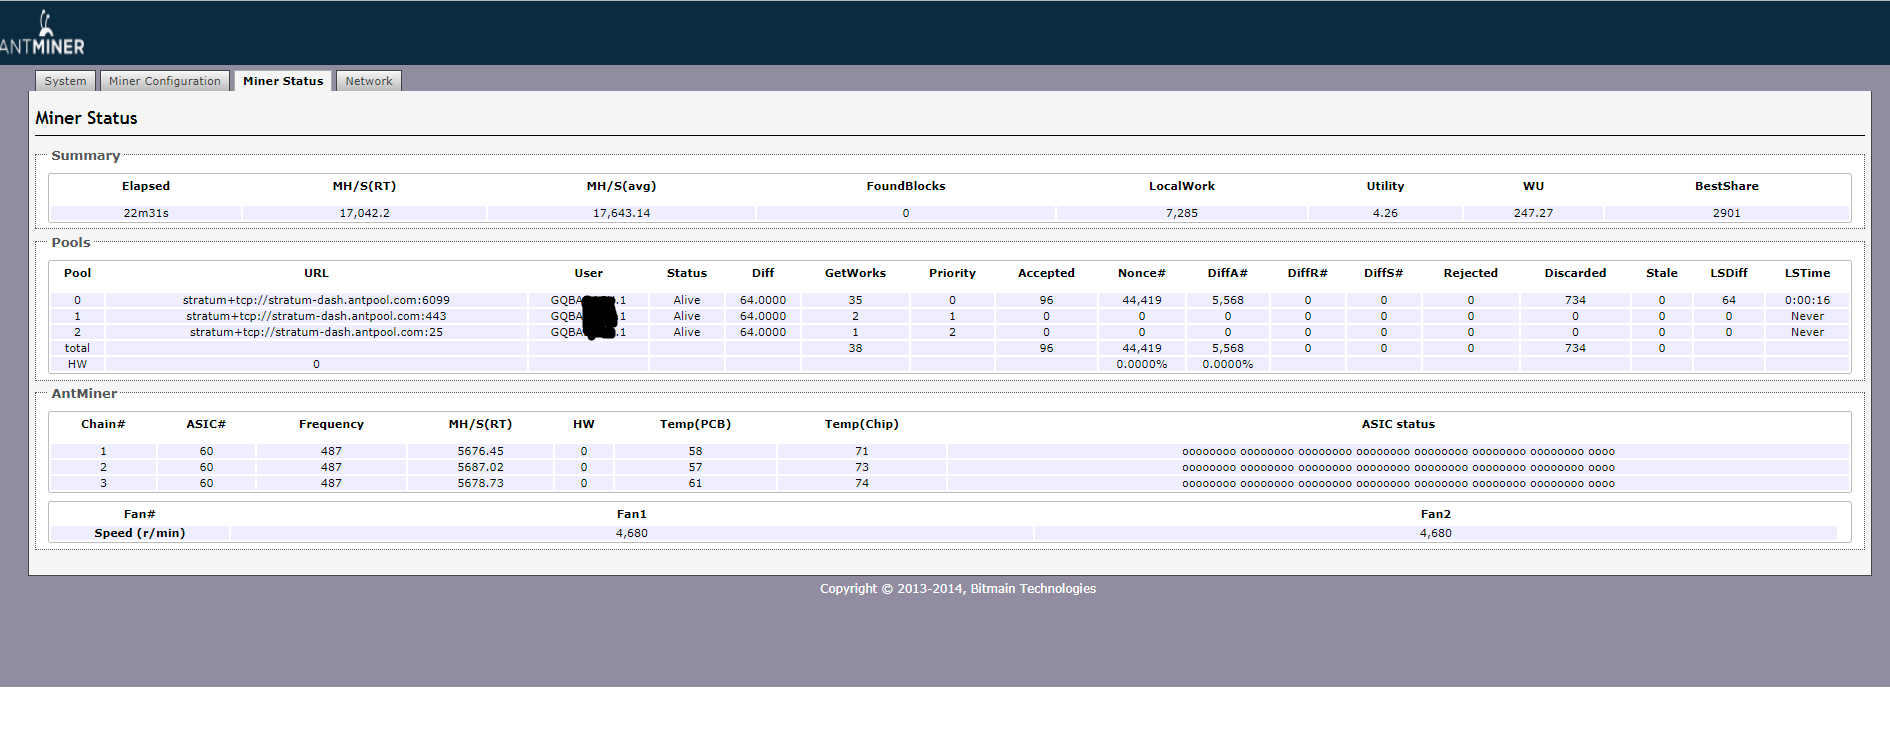
Task: Click the Elapsed time value 22m31s
Action: coord(146,213)
